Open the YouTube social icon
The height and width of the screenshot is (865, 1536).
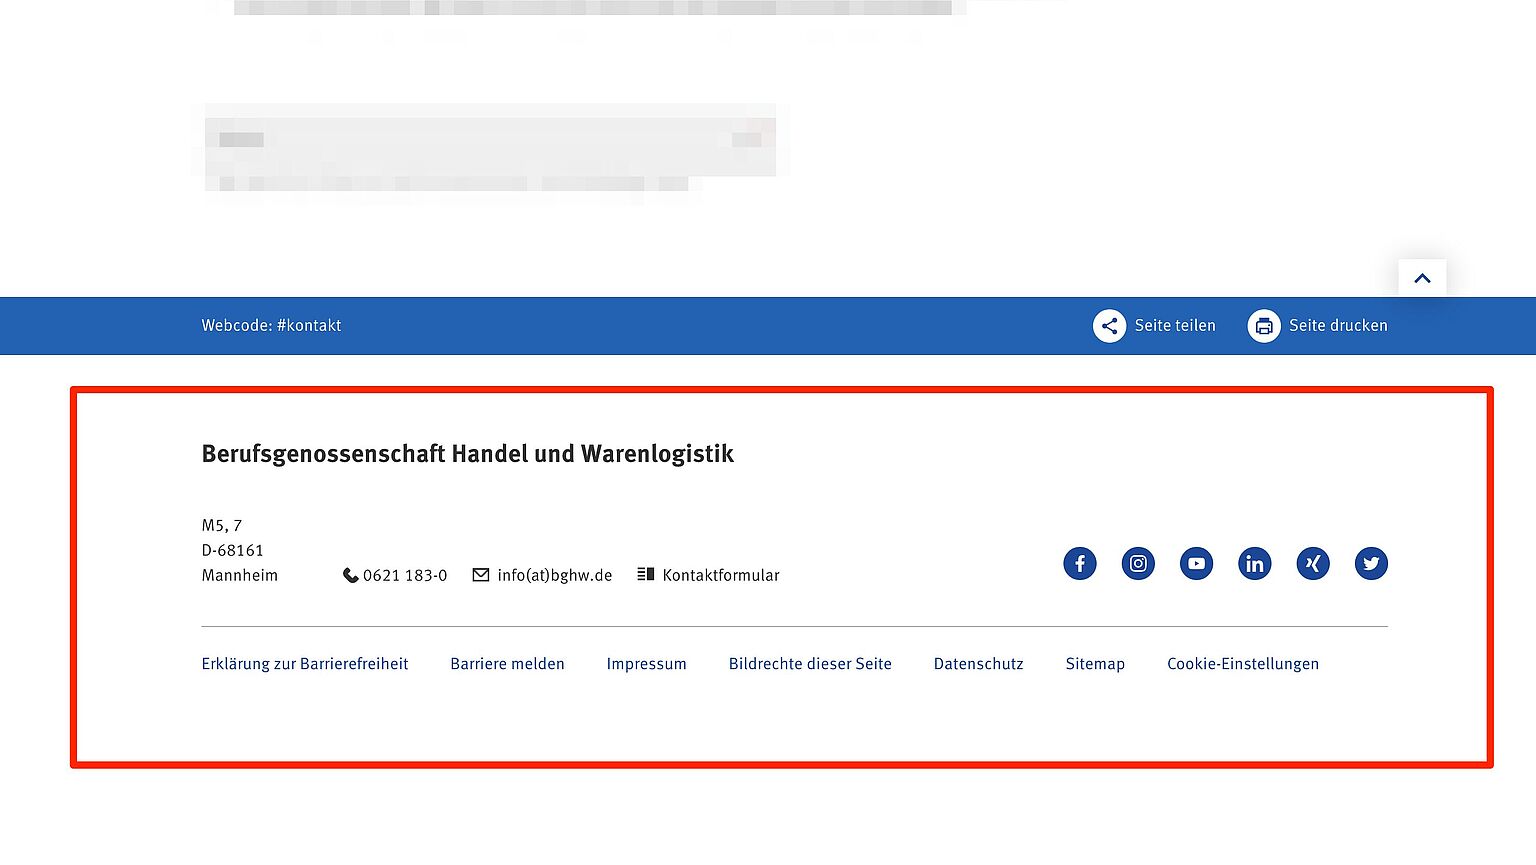point(1196,563)
